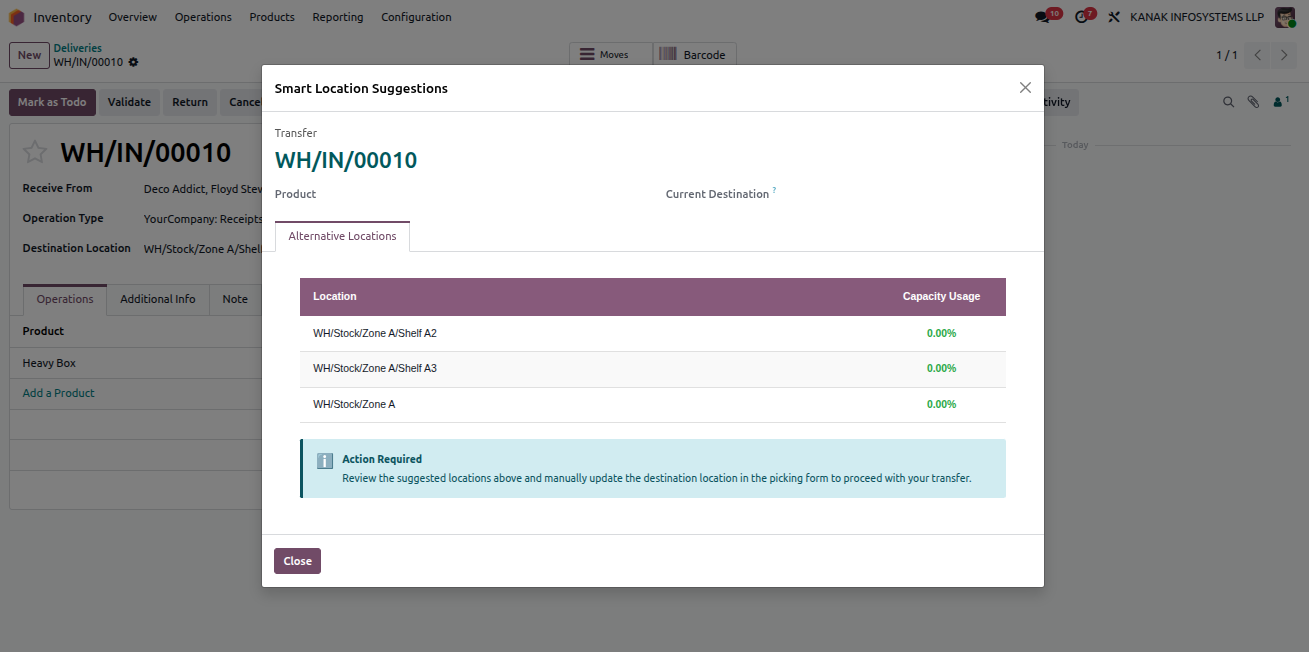Click the purple Close button

tap(297, 561)
